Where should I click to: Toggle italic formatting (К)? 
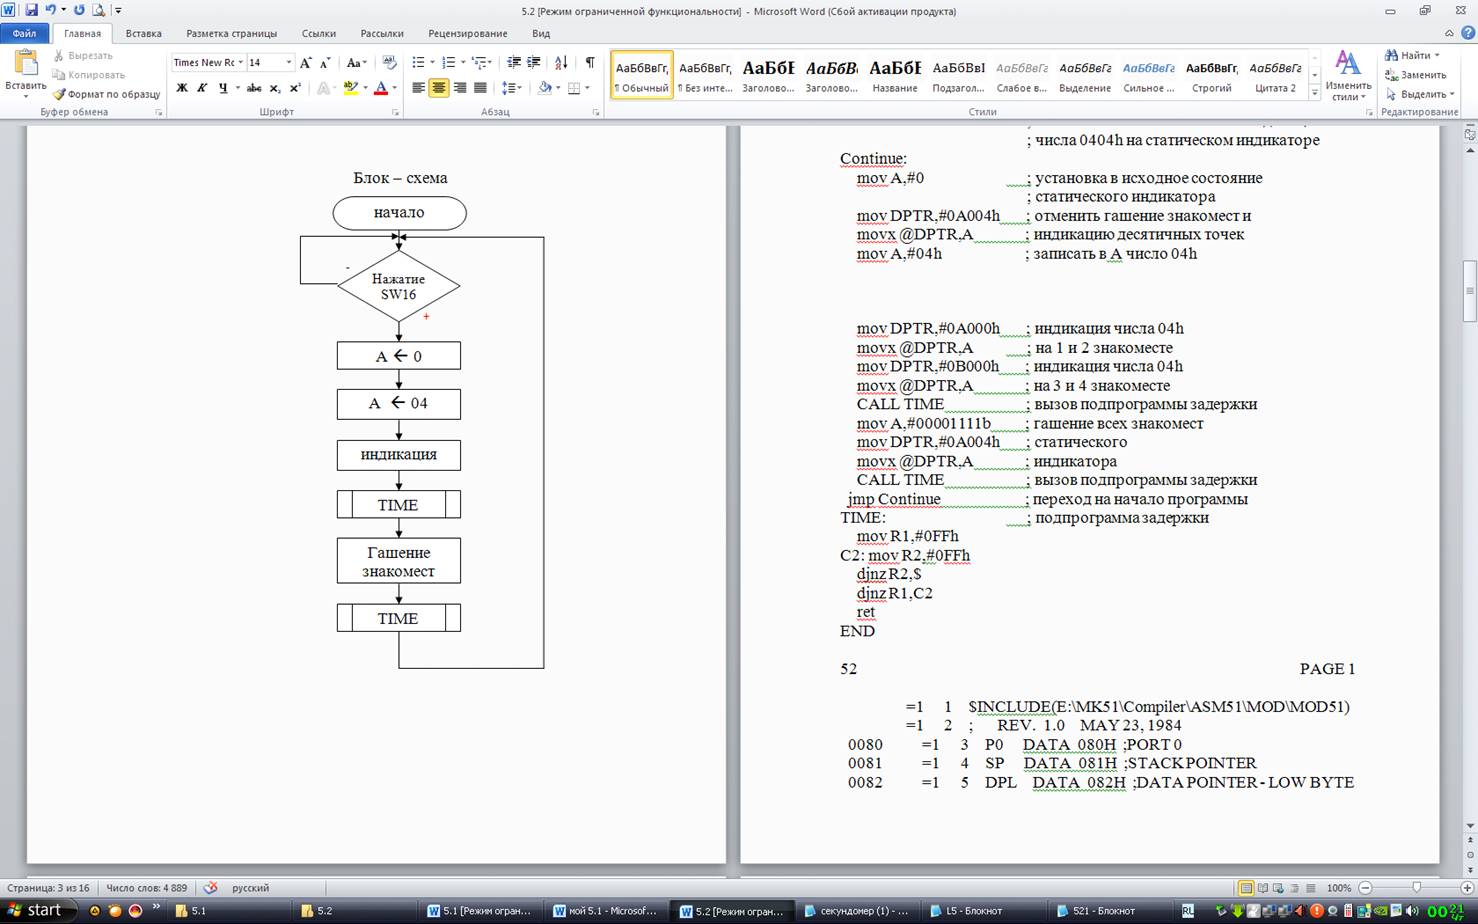pos(202,88)
